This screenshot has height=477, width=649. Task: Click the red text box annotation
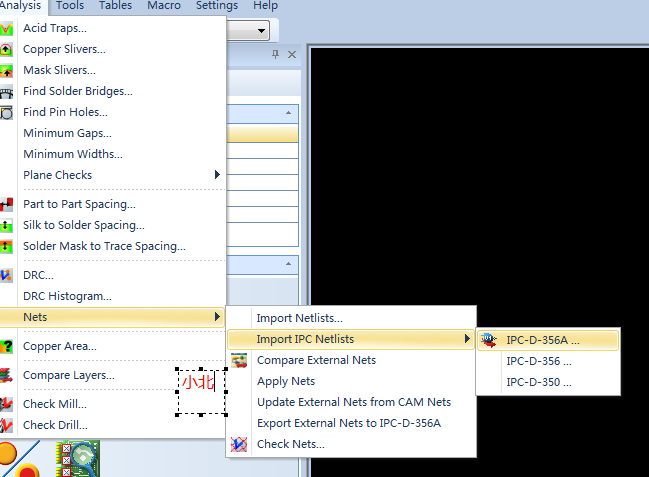point(200,391)
